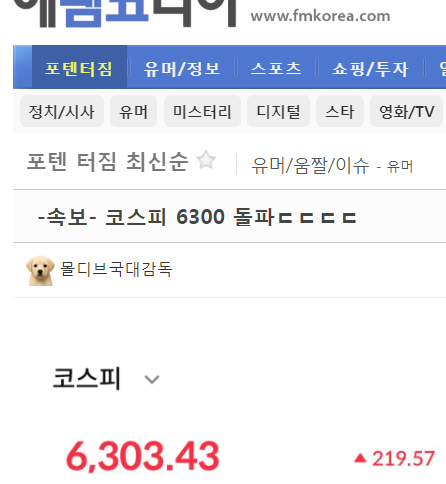Open the author name 몰디브국대감독

116,269
